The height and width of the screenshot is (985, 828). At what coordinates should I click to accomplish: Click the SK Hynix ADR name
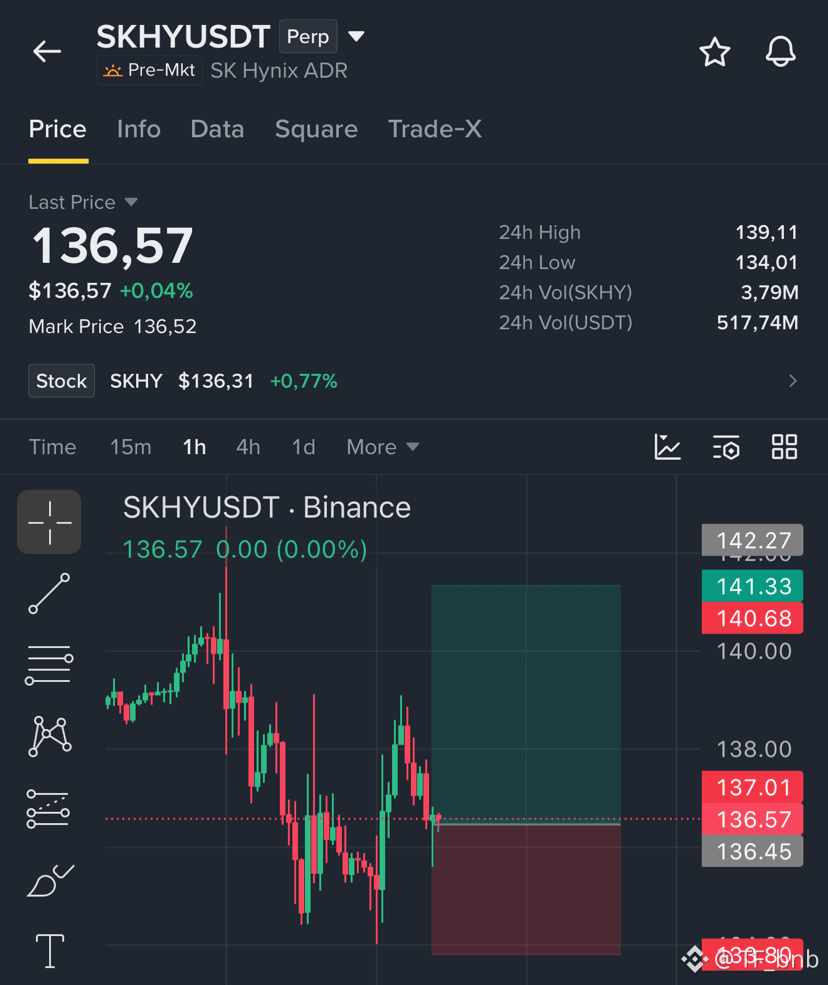tap(279, 71)
